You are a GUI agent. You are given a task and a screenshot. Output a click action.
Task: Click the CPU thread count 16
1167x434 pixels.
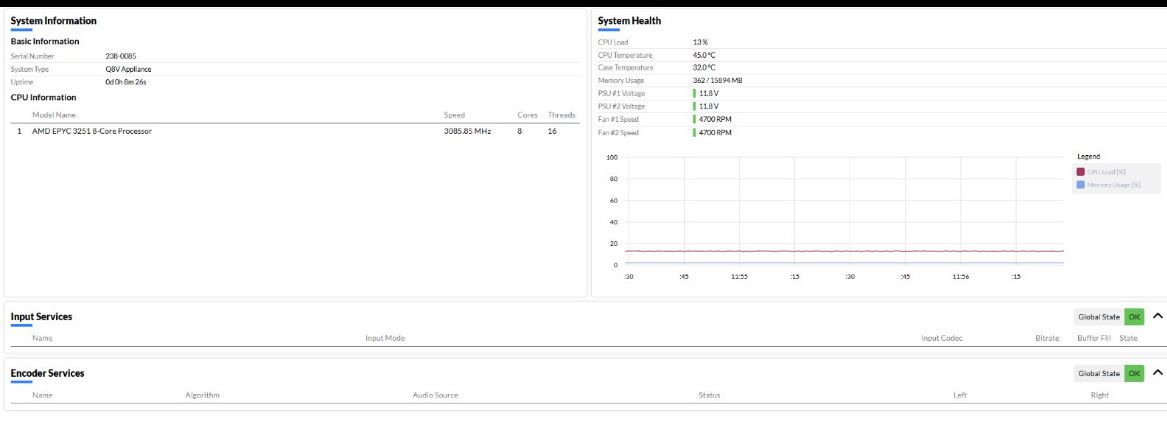[x=552, y=131]
